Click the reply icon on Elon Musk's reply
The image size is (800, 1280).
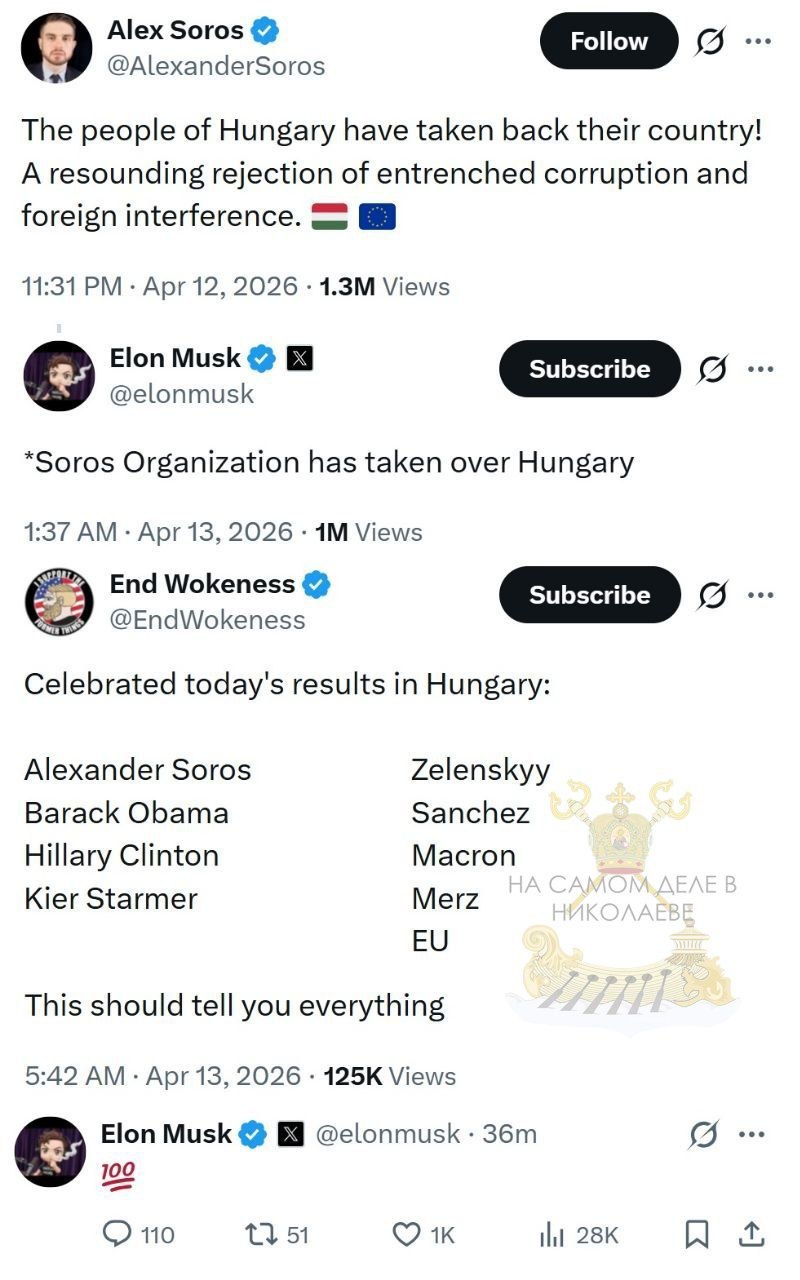pyautogui.click(x=119, y=1235)
